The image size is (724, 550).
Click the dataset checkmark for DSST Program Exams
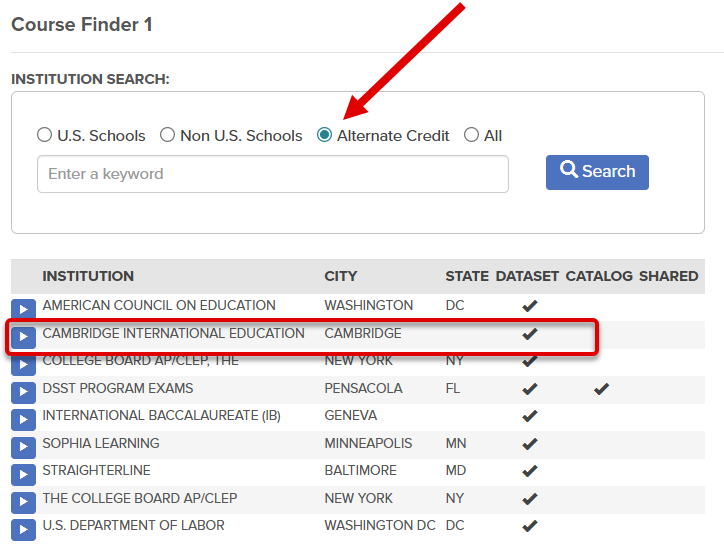(x=530, y=389)
